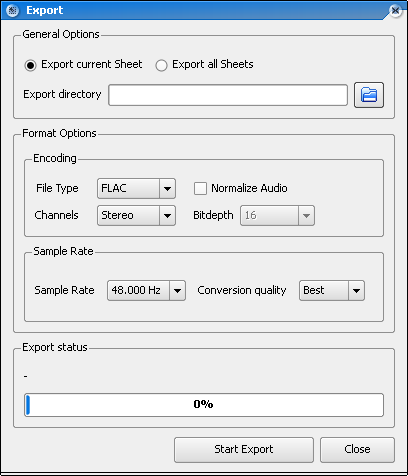Open the Conversion quality Best dropdown
Image resolution: width=408 pixels, height=476 pixels.
tap(332, 290)
